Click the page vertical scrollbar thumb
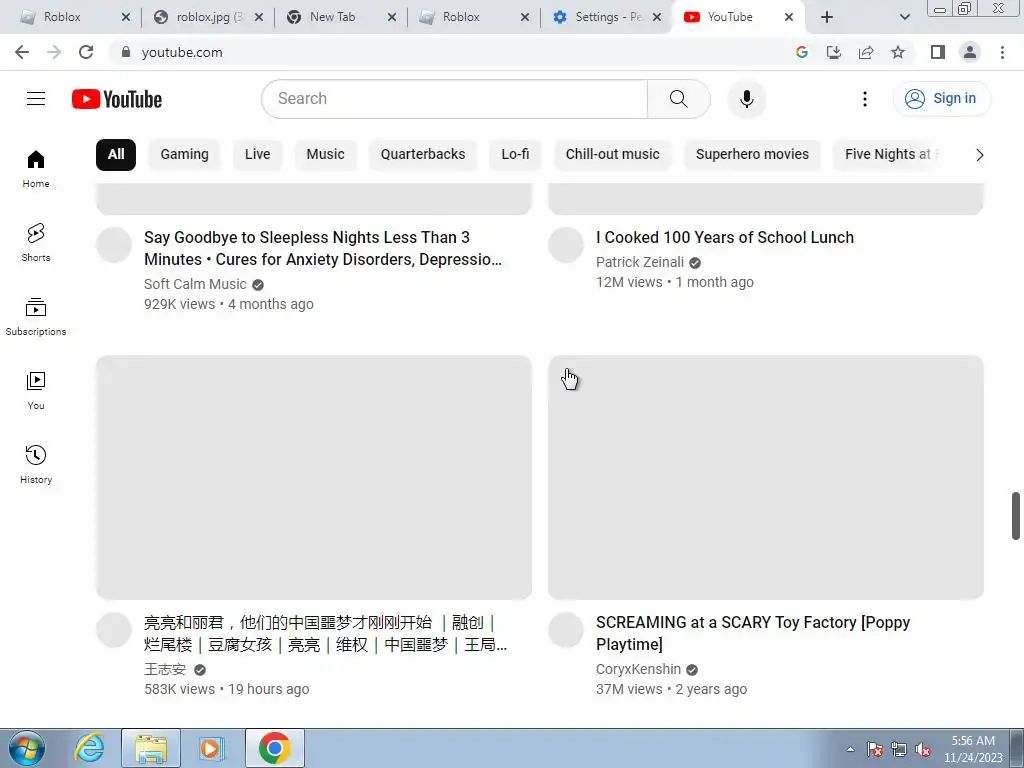 coord(1016,516)
